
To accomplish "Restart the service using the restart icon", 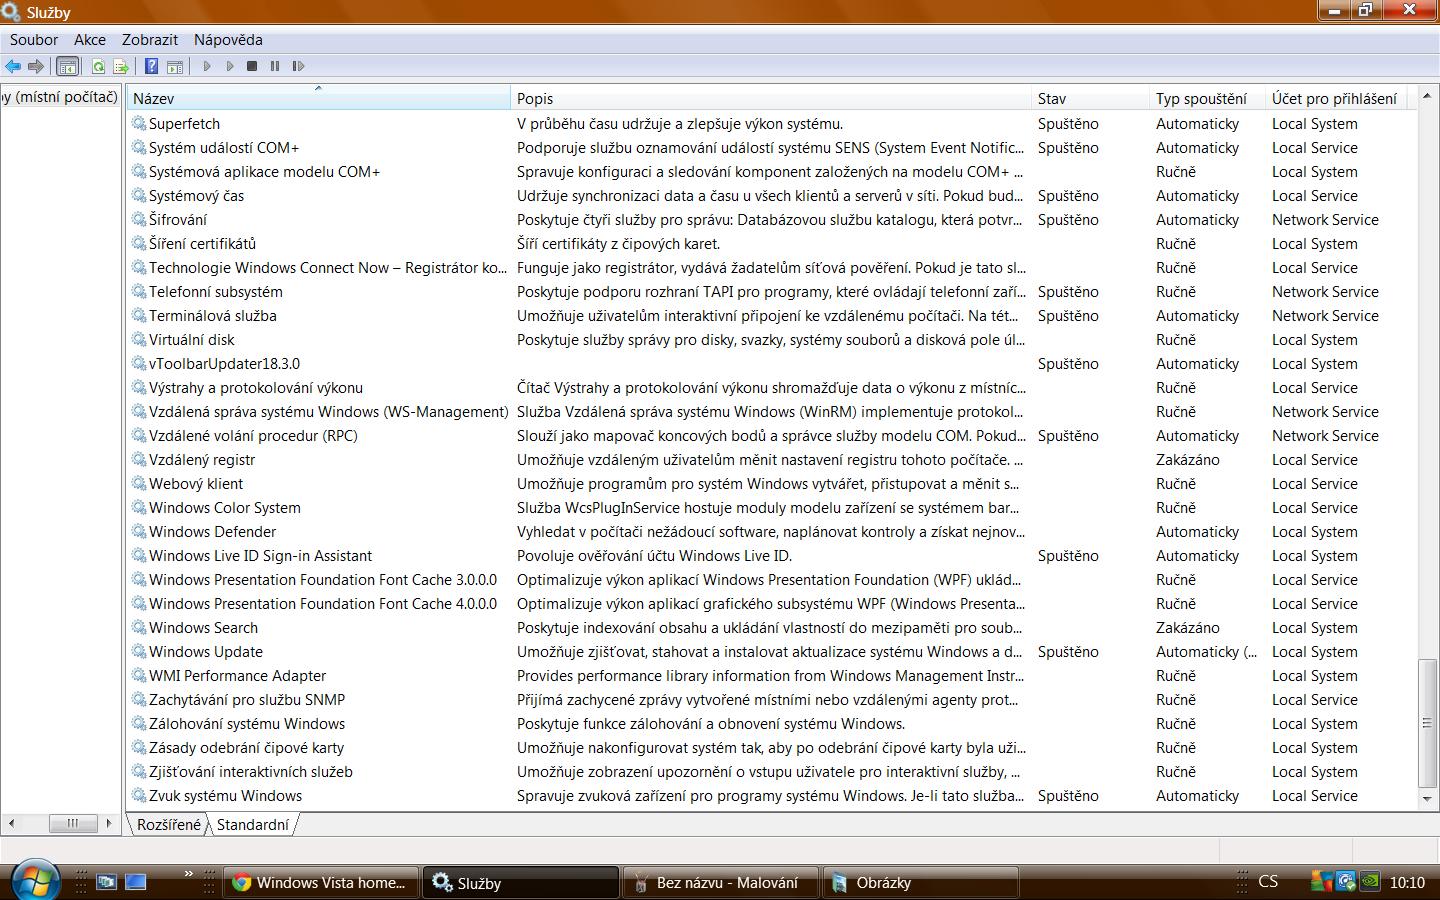I will (298, 66).
